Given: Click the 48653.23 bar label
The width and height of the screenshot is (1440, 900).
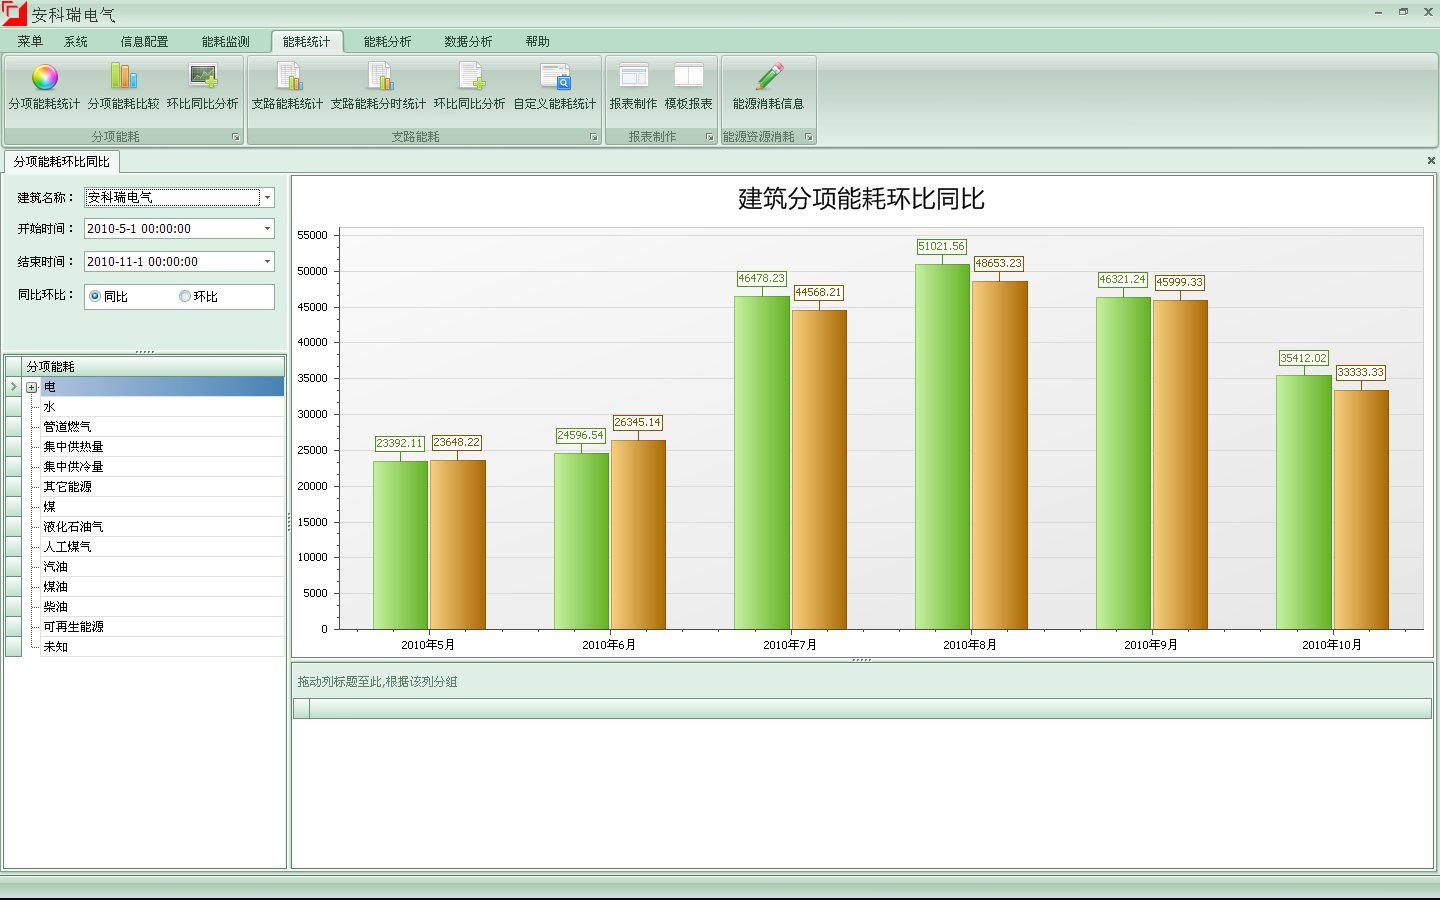Looking at the screenshot, I should pyautogui.click(x=998, y=263).
